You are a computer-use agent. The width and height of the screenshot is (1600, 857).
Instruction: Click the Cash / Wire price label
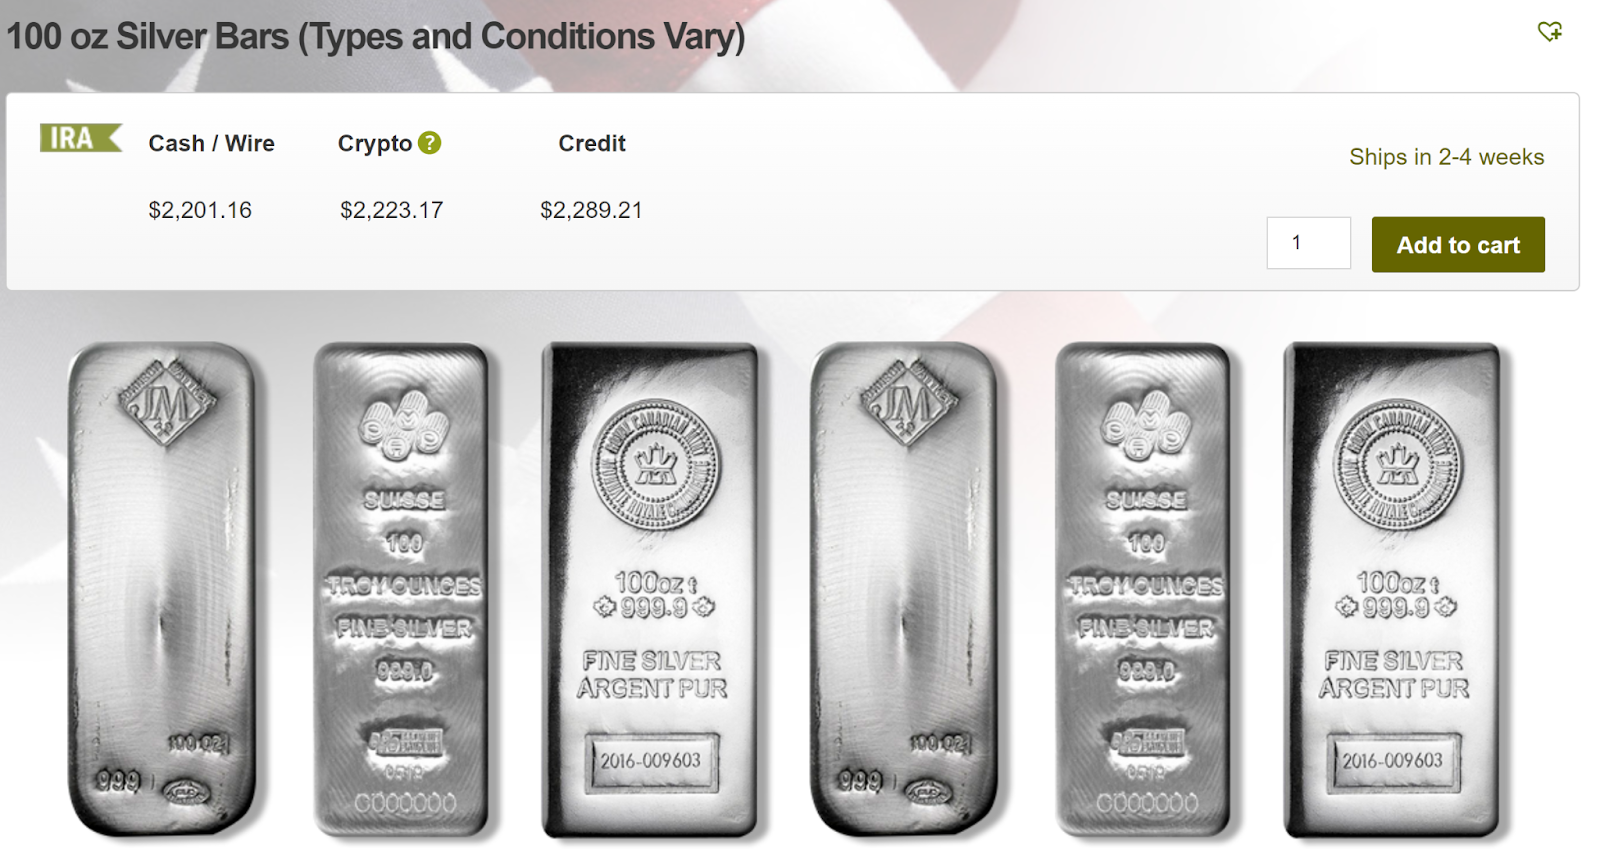[211, 143]
